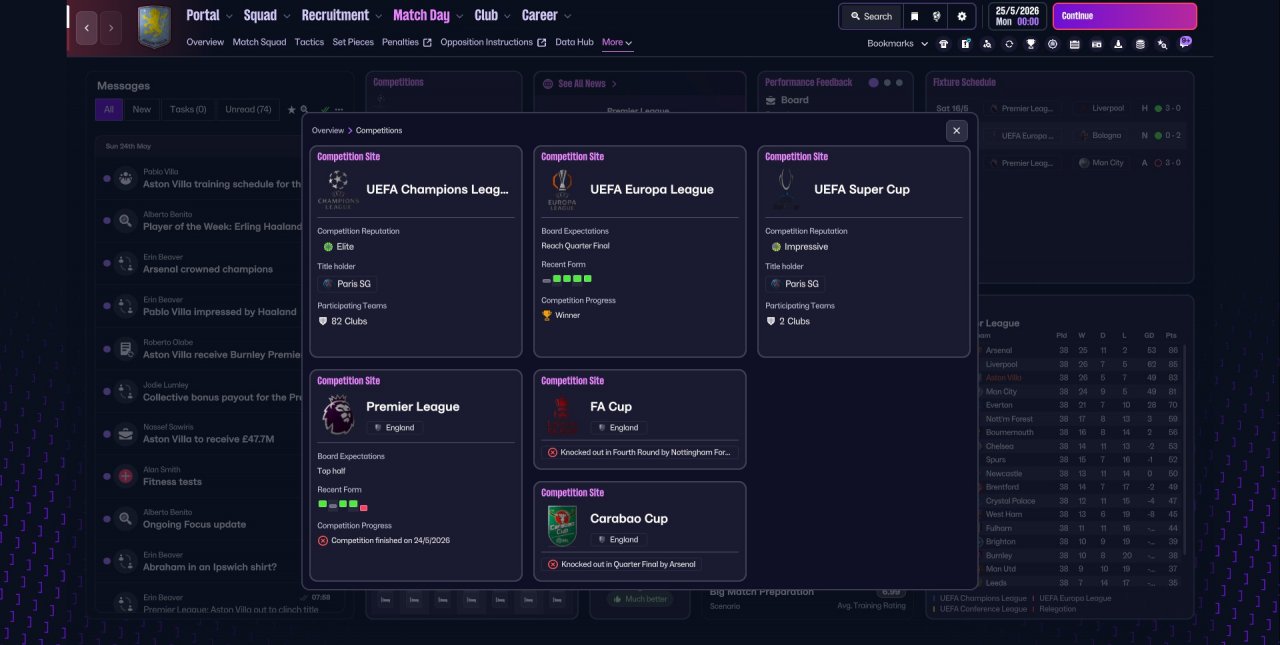
Task: Open the bookmark icon beside Search
Action: (x=914, y=16)
